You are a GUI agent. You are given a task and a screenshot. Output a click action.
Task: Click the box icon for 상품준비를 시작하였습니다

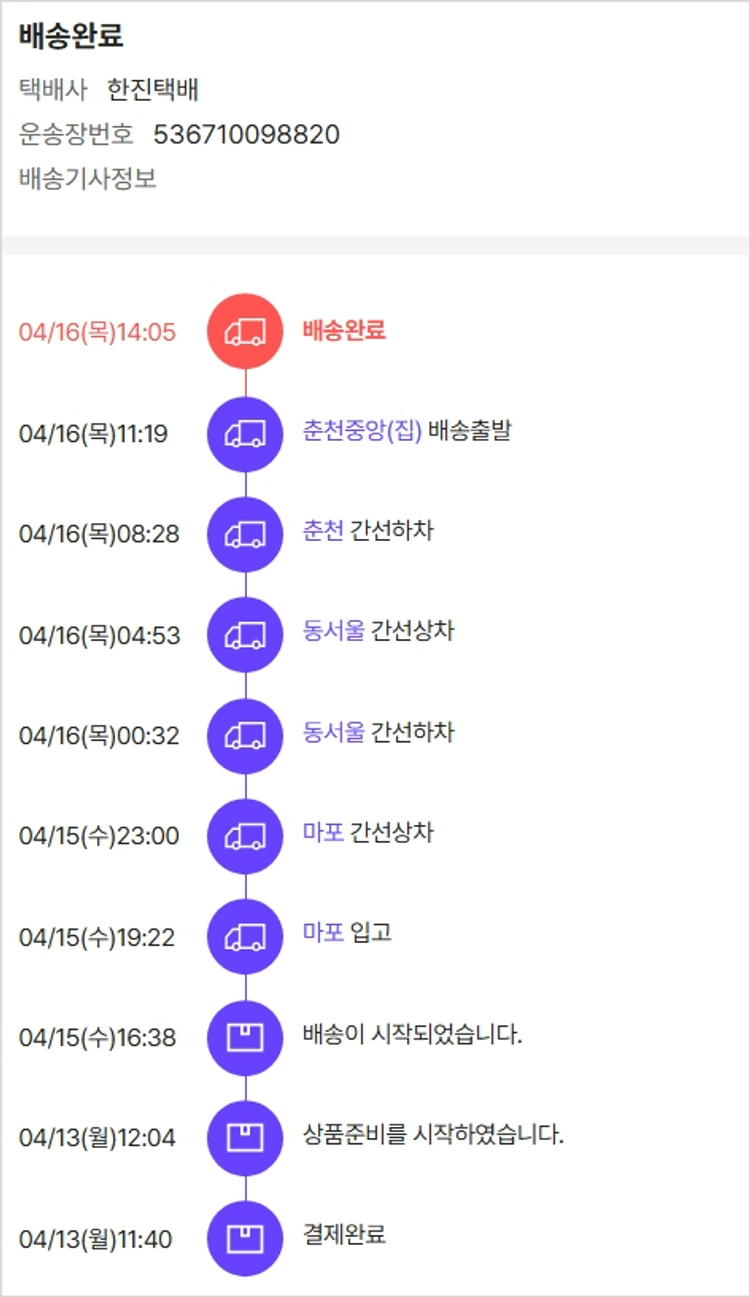[245, 1138]
